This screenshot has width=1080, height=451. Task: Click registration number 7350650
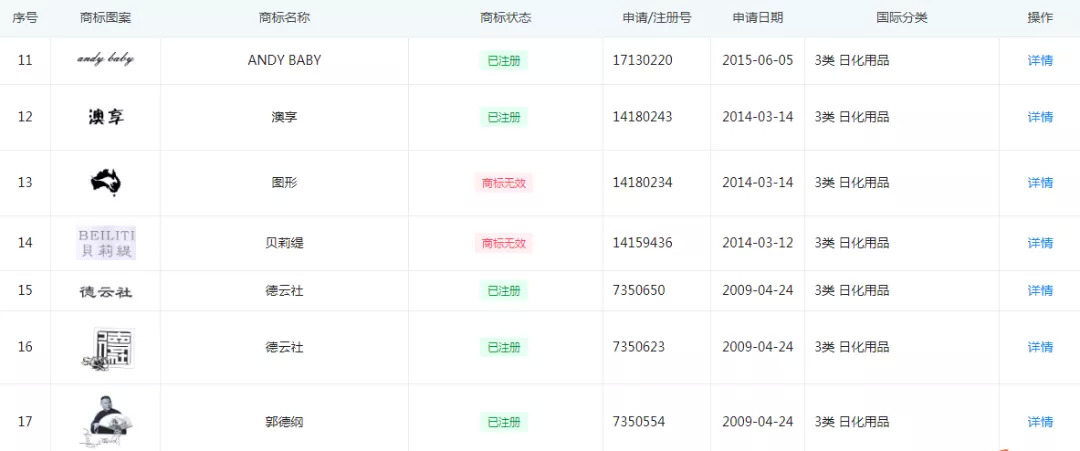[x=638, y=290]
